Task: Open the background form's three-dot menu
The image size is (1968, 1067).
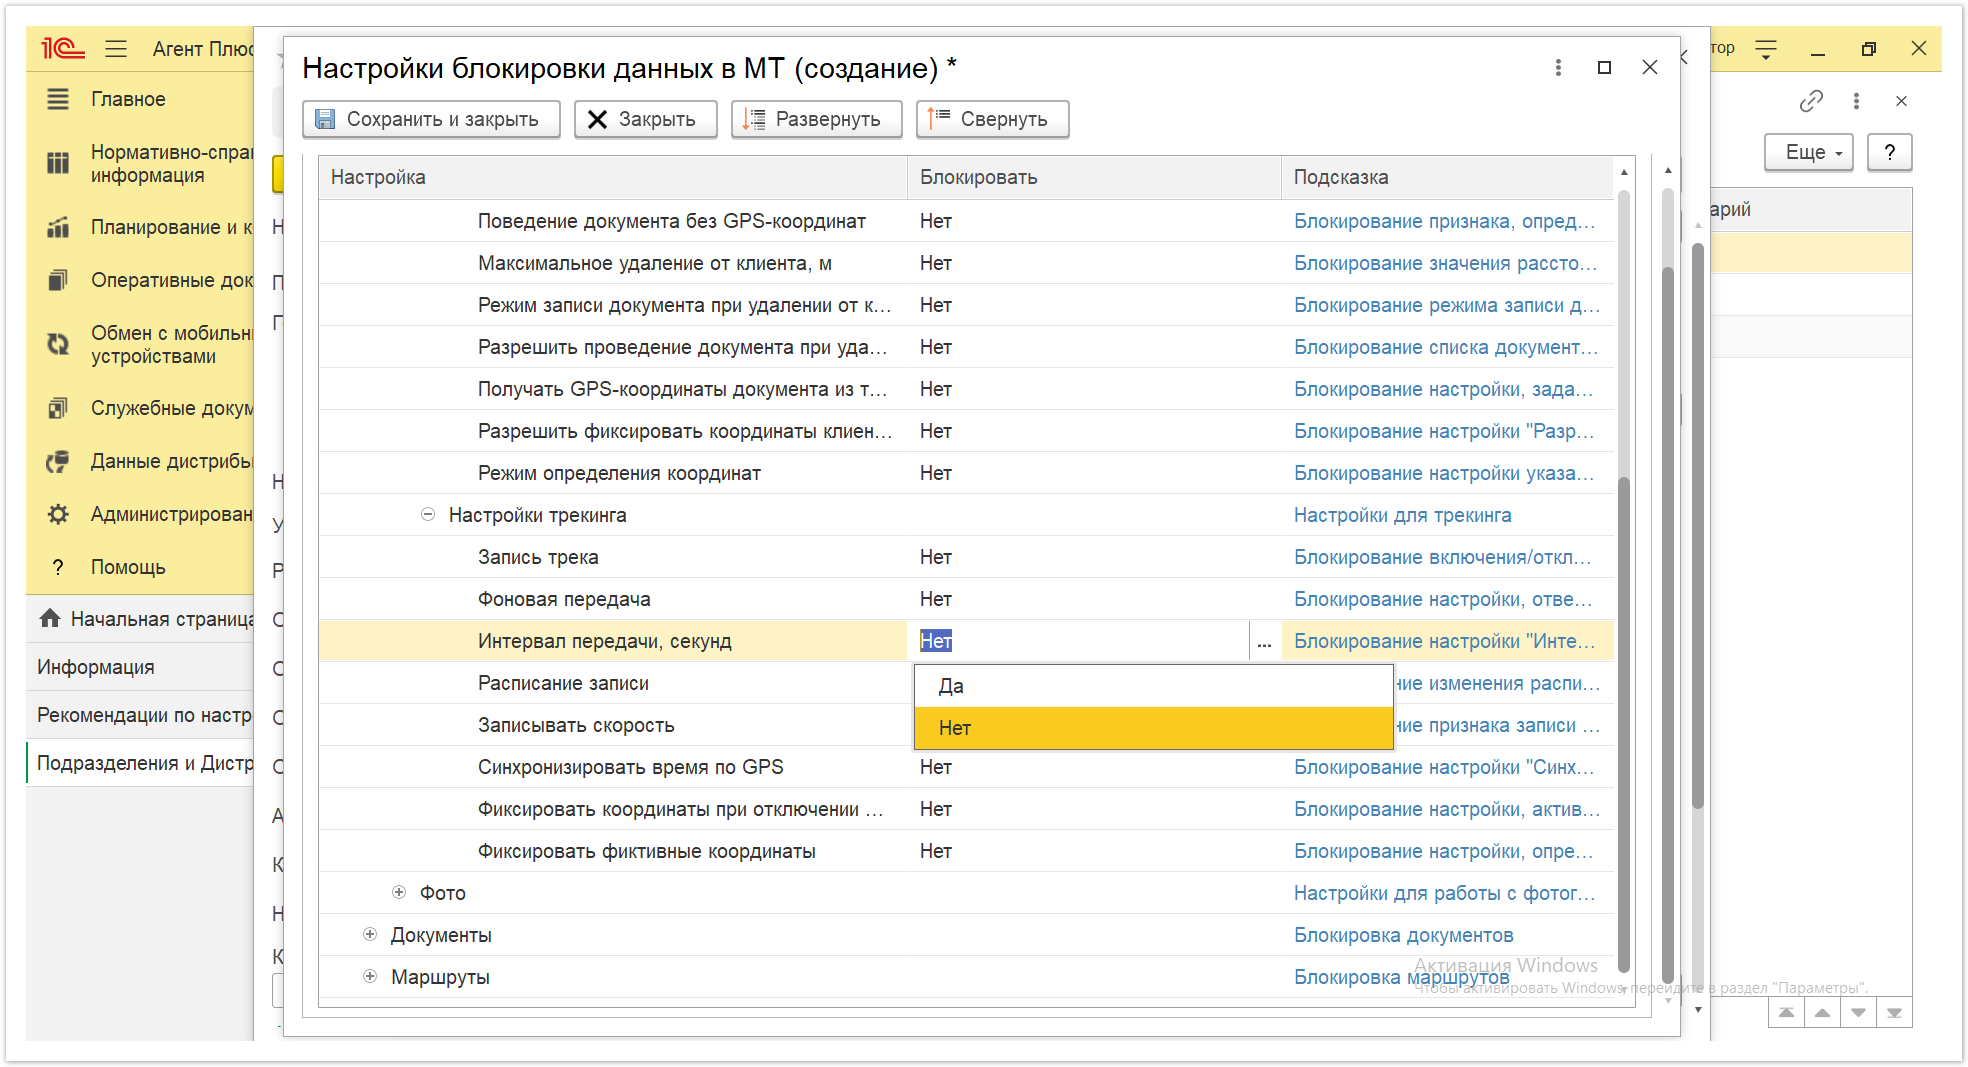Action: coord(1856,101)
